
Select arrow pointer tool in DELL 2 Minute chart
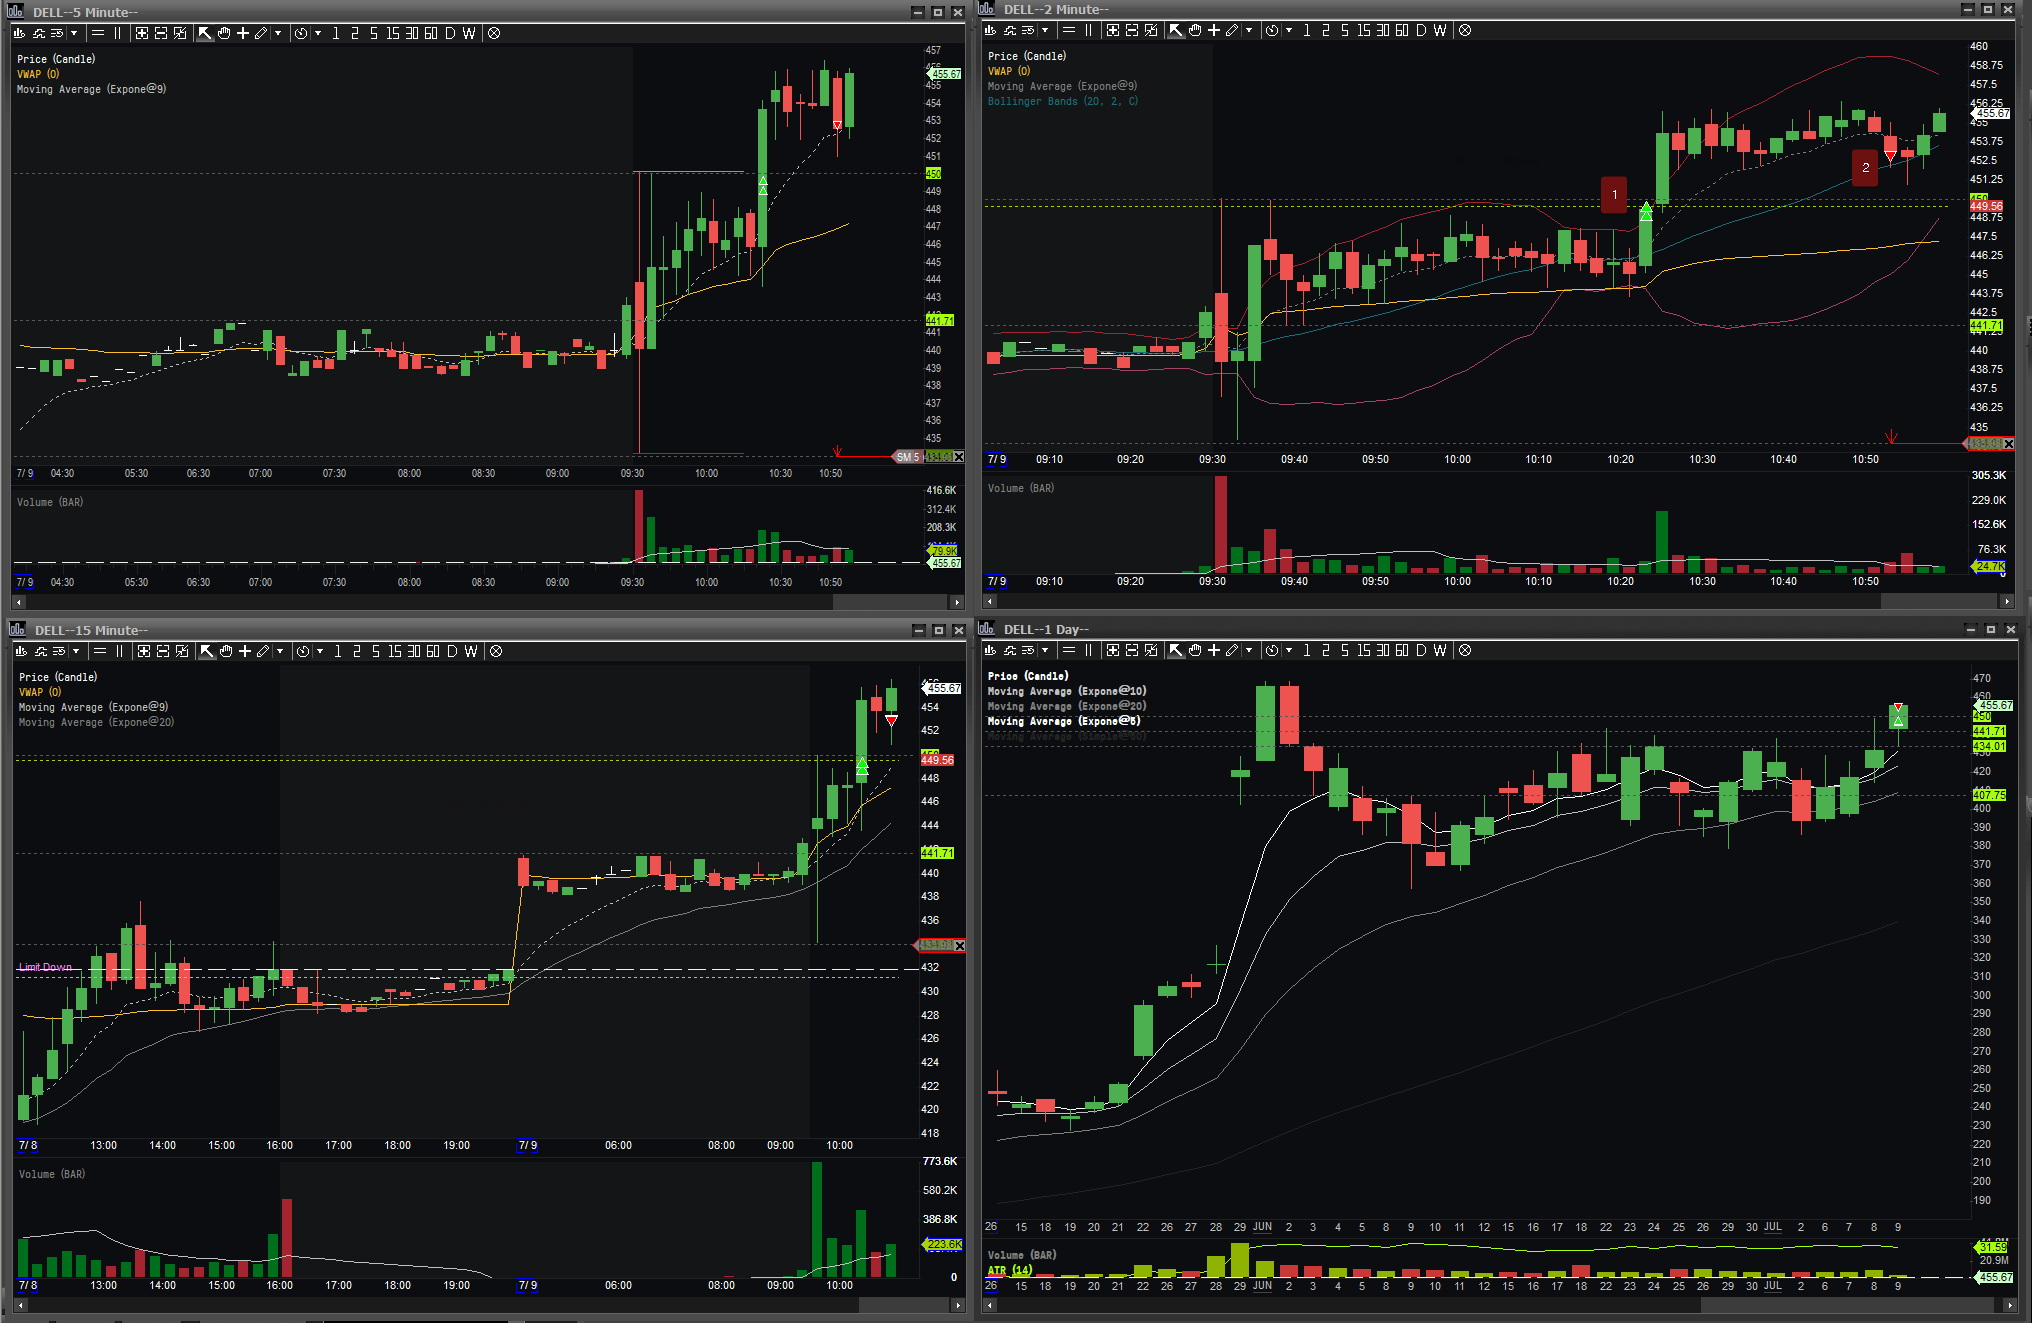pos(1176,30)
